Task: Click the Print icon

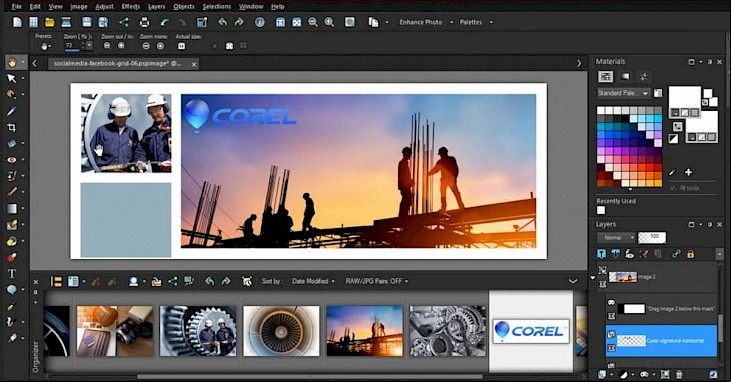Action: 144,22
